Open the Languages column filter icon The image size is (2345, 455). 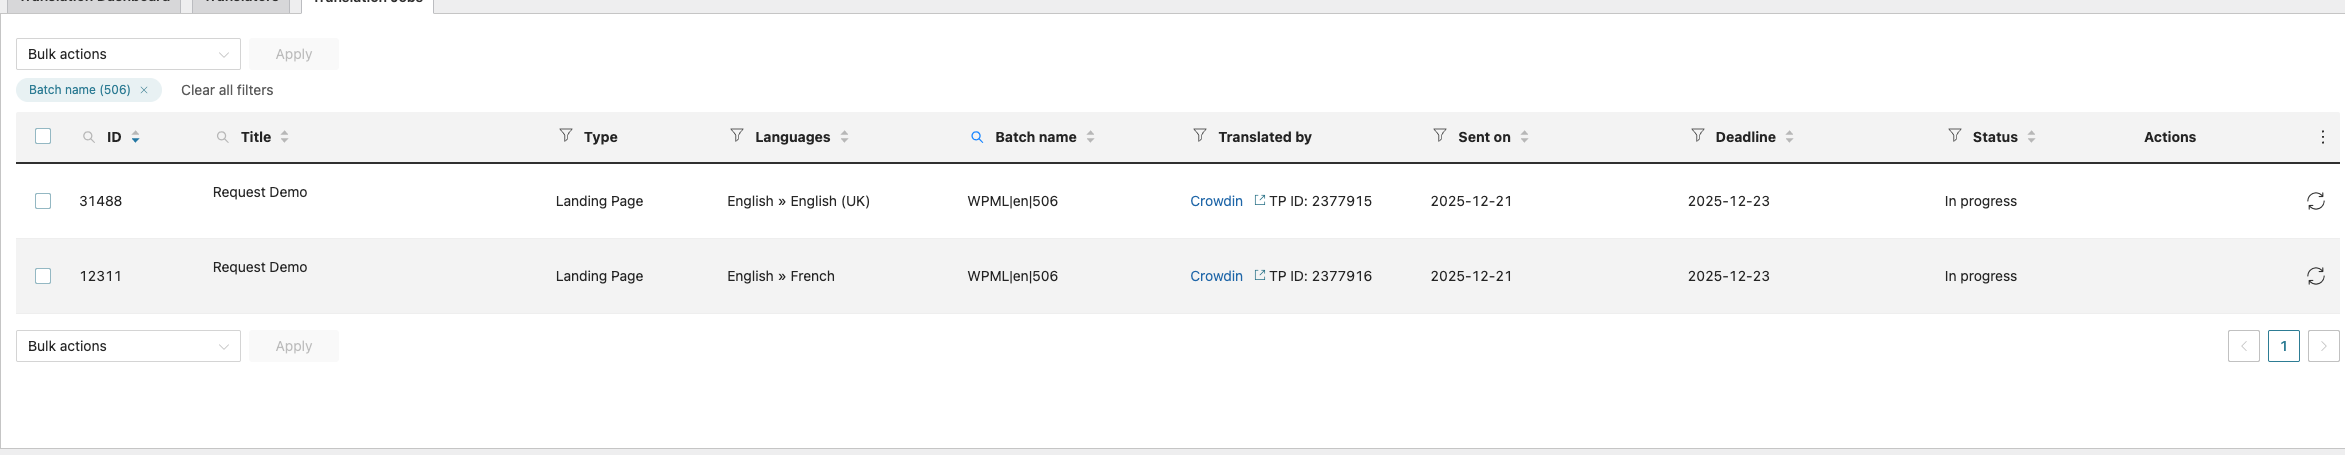click(736, 135)
